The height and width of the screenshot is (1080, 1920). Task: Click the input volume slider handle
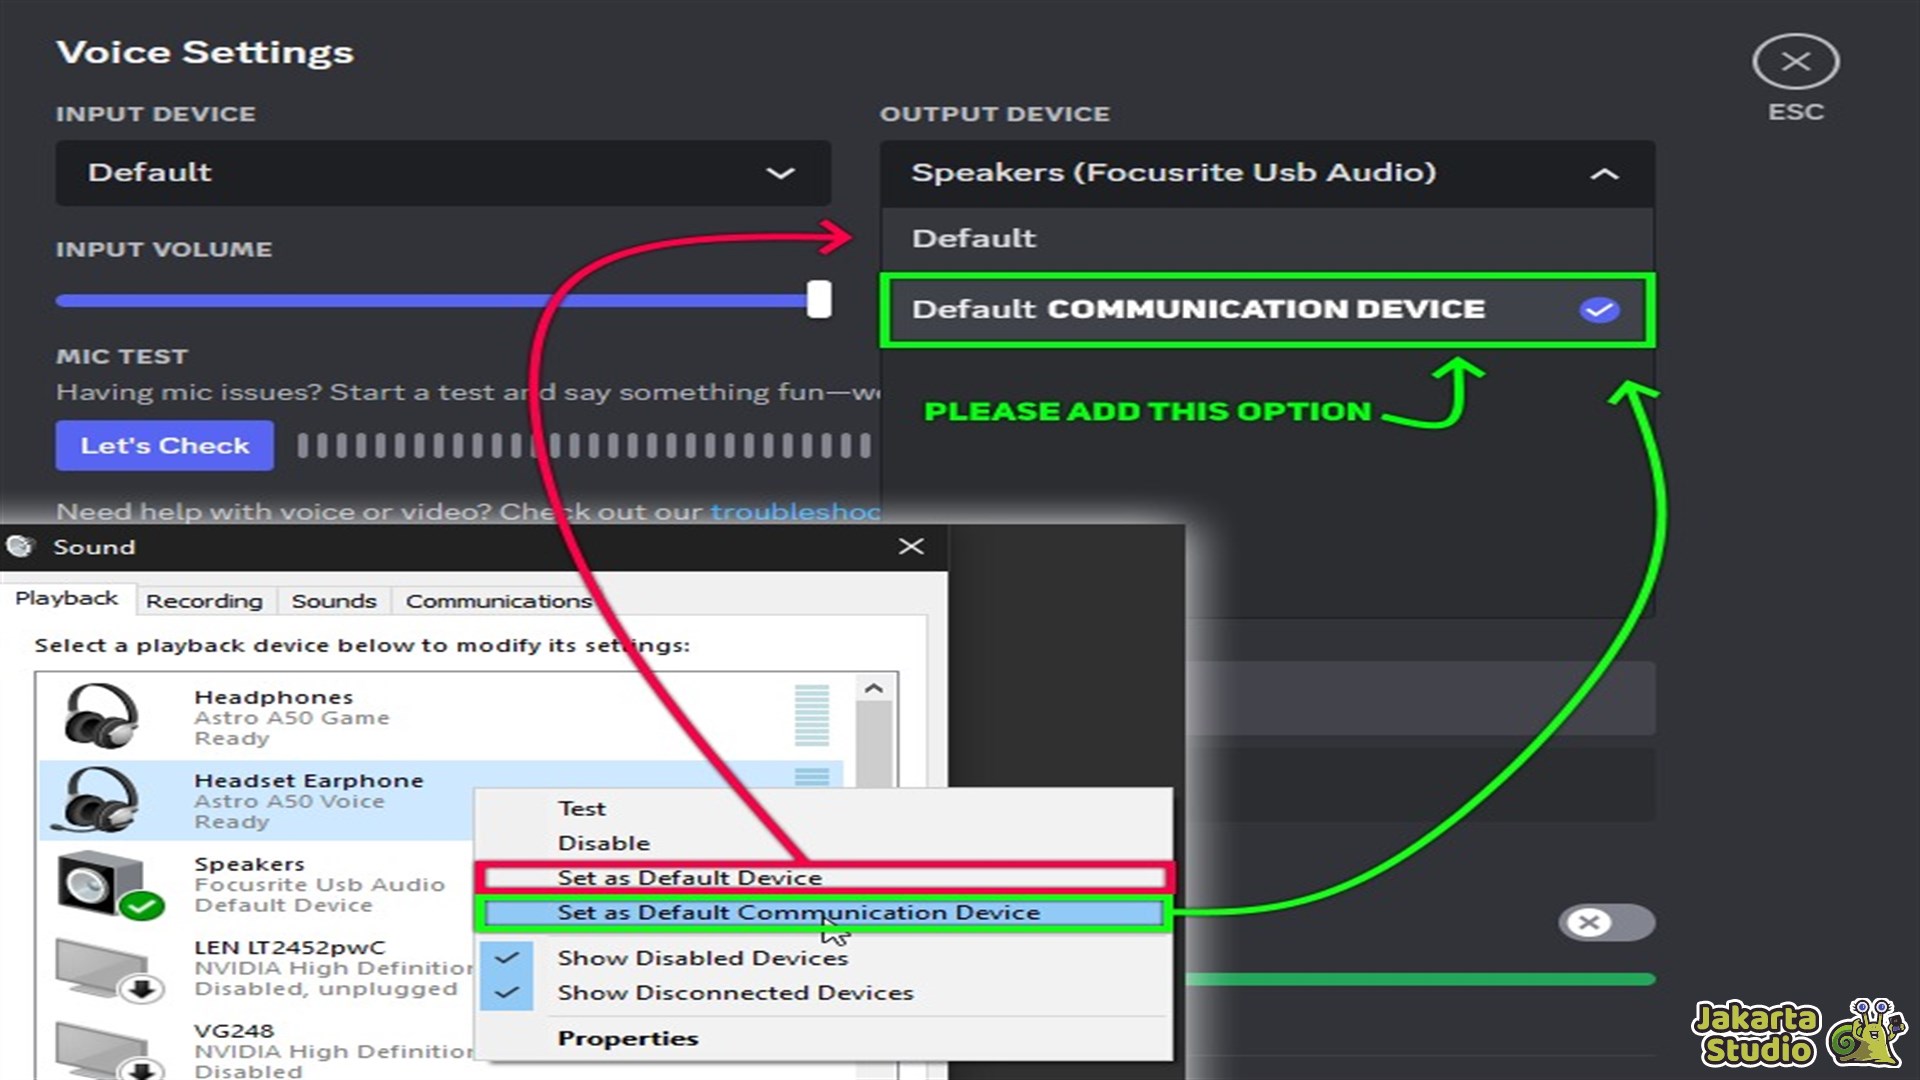[x=819, y=299]
